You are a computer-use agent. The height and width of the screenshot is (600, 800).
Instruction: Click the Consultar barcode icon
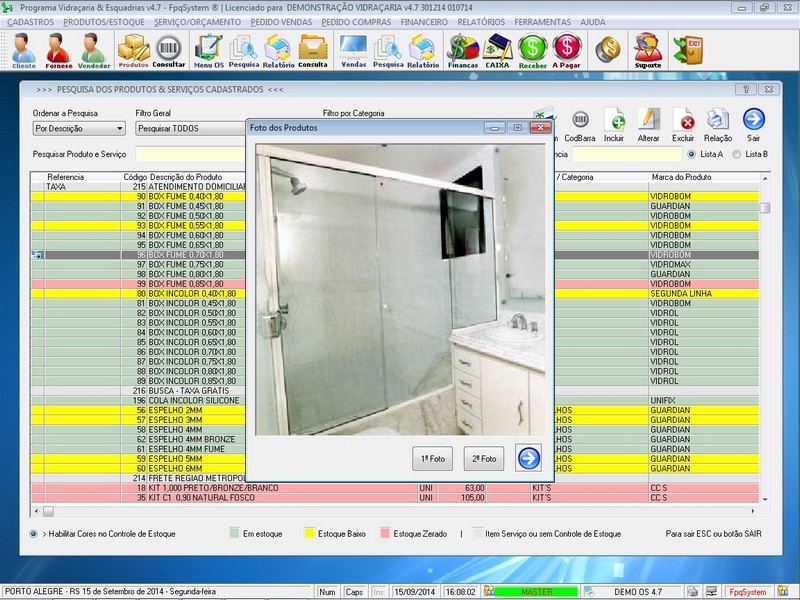[168, 50]
